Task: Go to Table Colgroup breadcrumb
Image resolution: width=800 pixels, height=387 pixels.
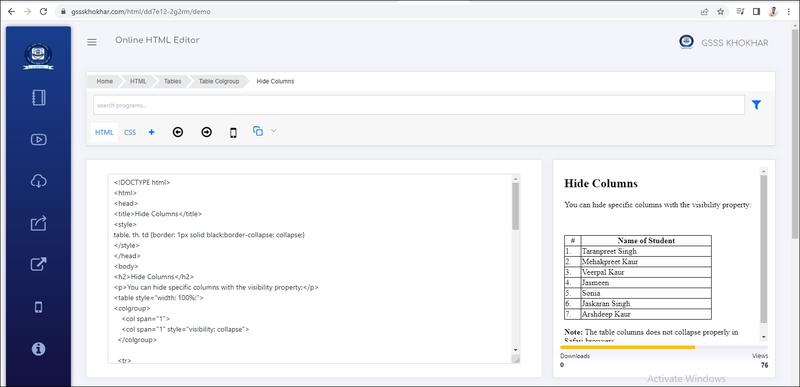Action: click(219, 81)
